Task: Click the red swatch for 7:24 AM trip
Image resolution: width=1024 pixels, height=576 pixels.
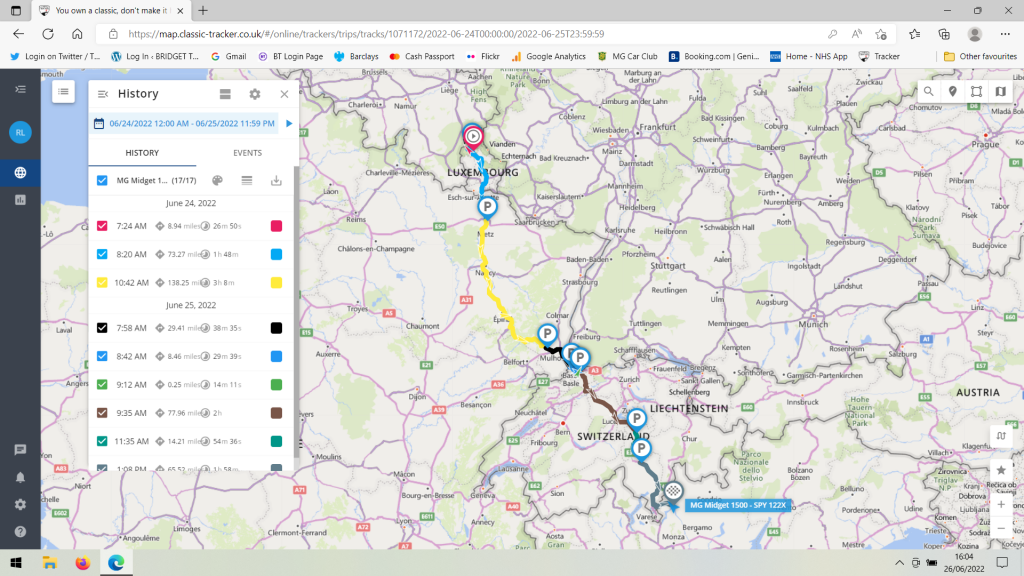Action: pyautogui.click(x=276, y=226)
